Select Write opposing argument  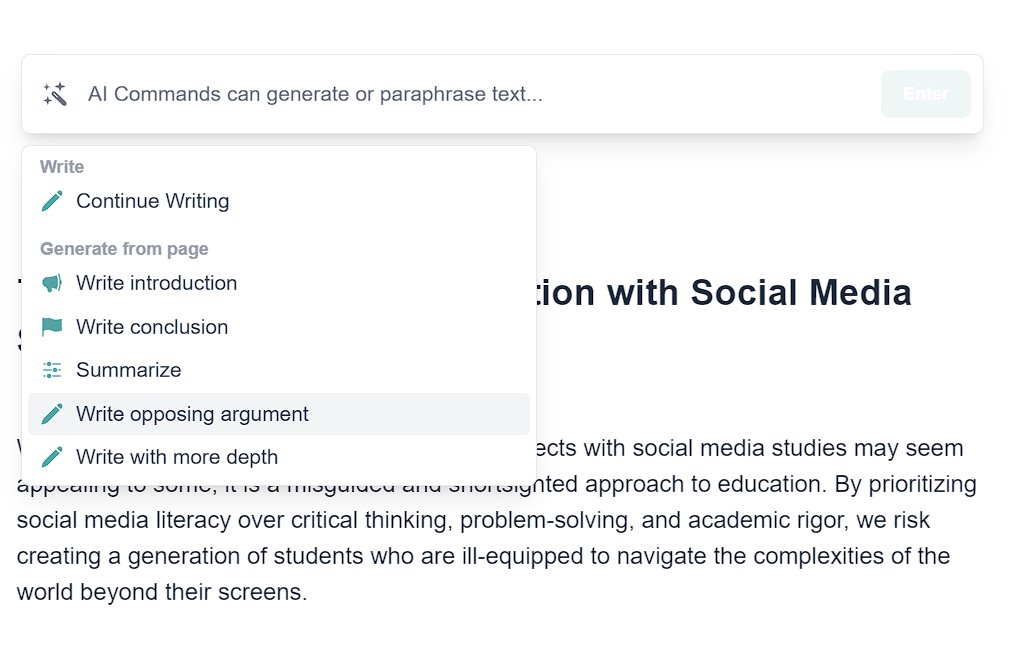pos(279,414)
